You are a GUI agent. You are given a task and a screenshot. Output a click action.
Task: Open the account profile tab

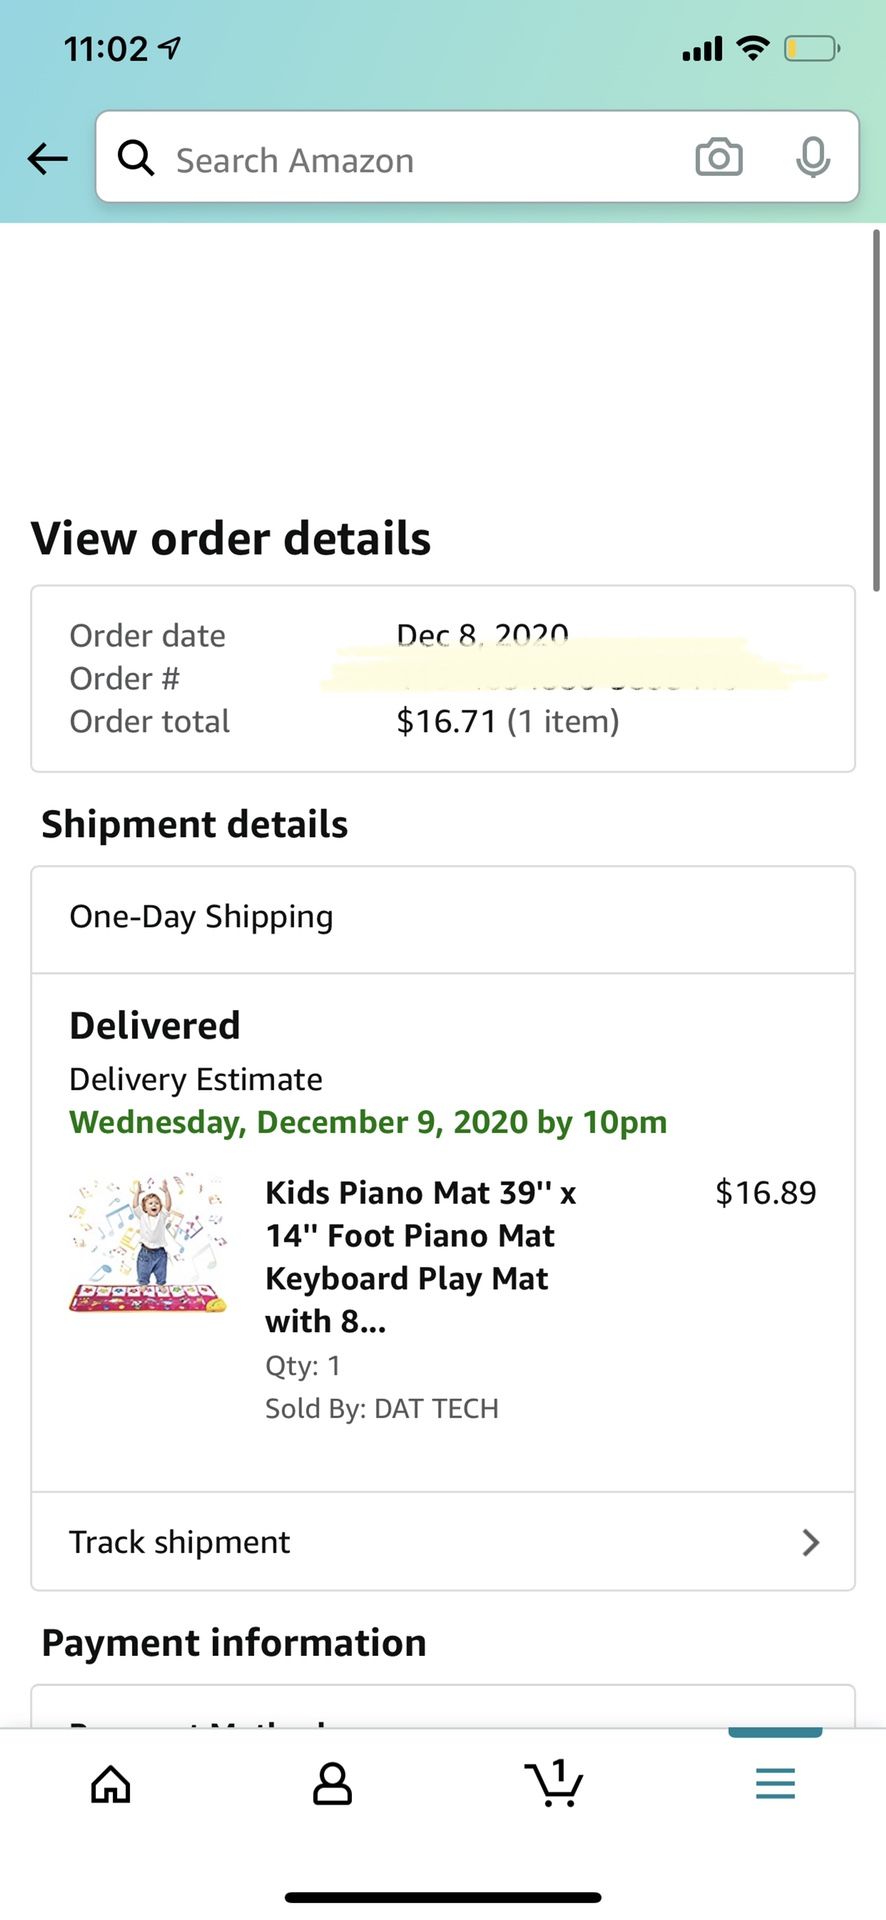coord(332,1783)
